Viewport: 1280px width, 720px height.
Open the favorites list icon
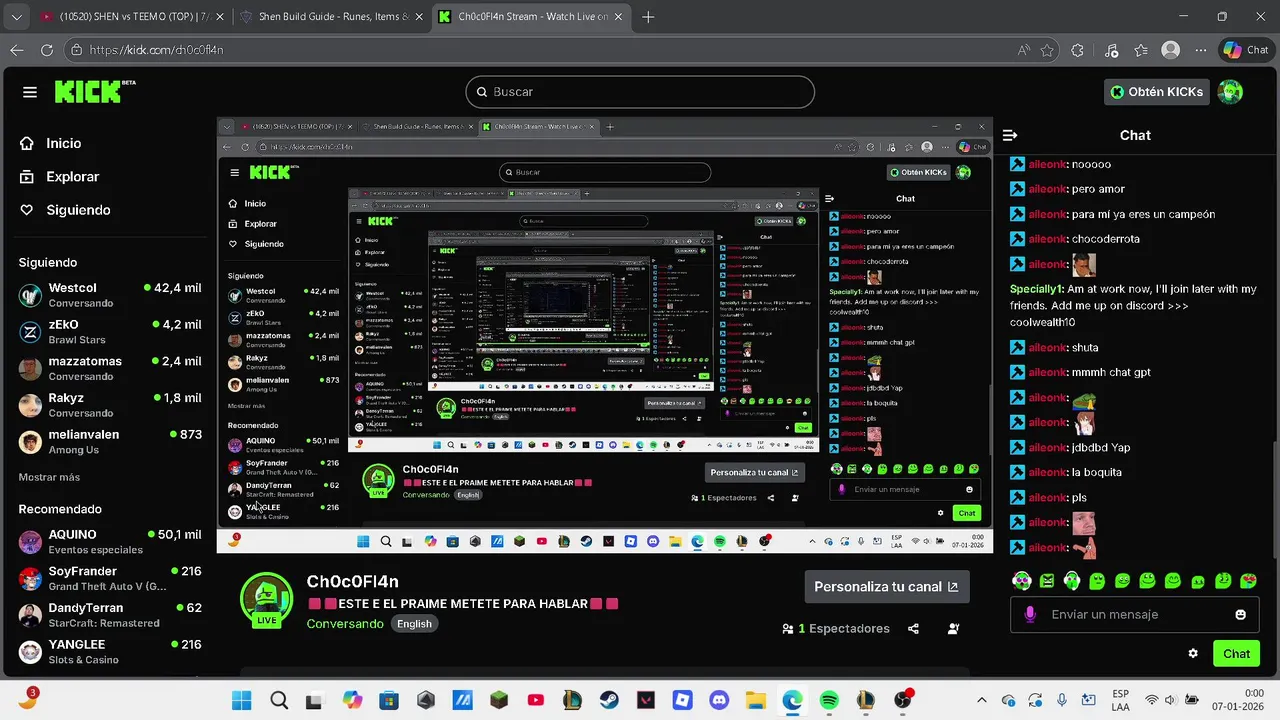click(1141, 50)
